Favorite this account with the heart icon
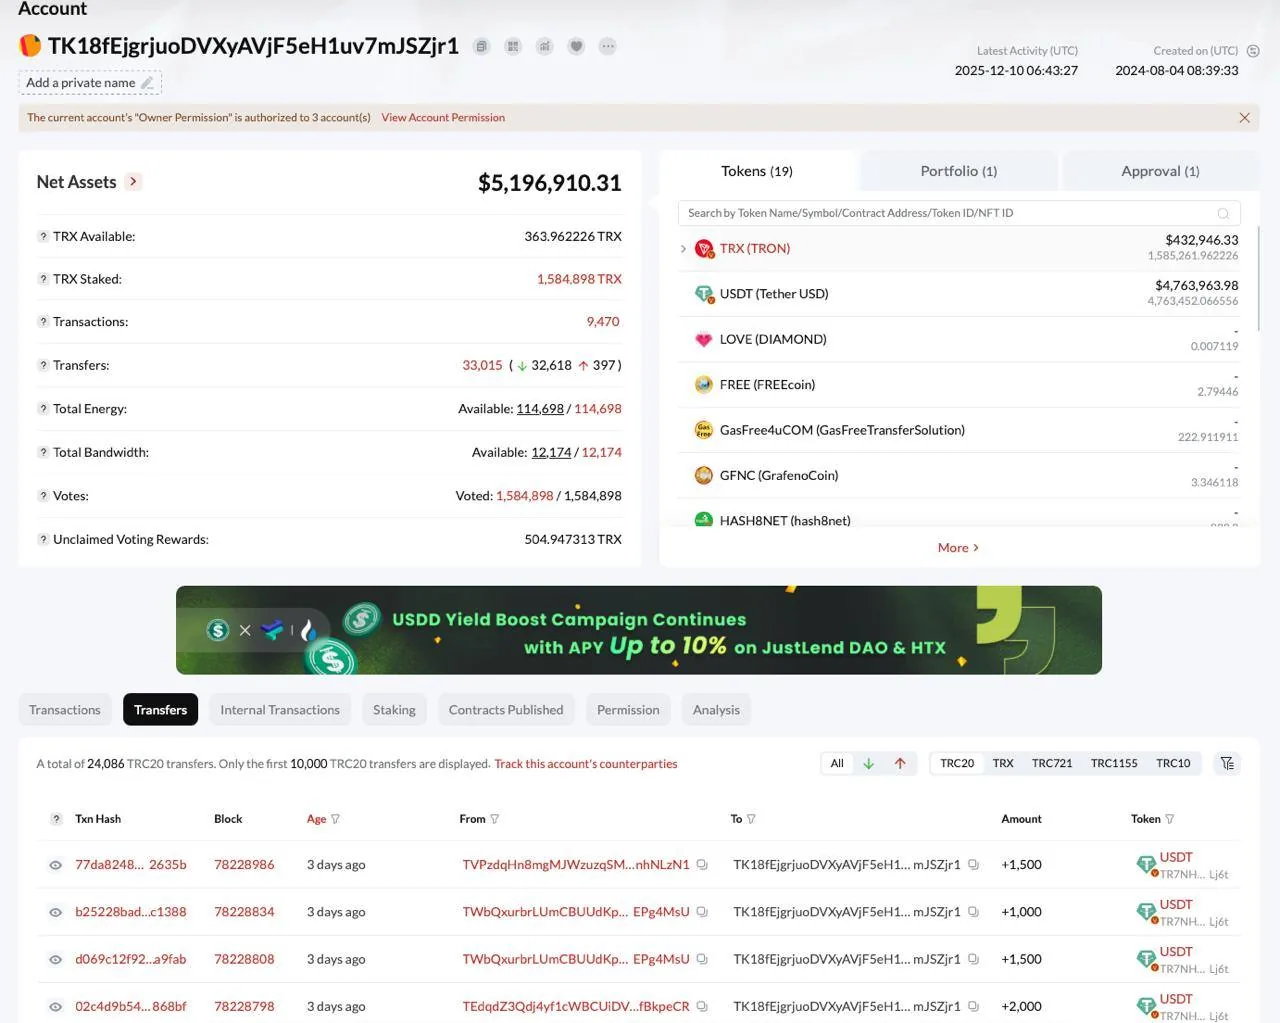The image size is (1280, 1023). tap(576, 46)
